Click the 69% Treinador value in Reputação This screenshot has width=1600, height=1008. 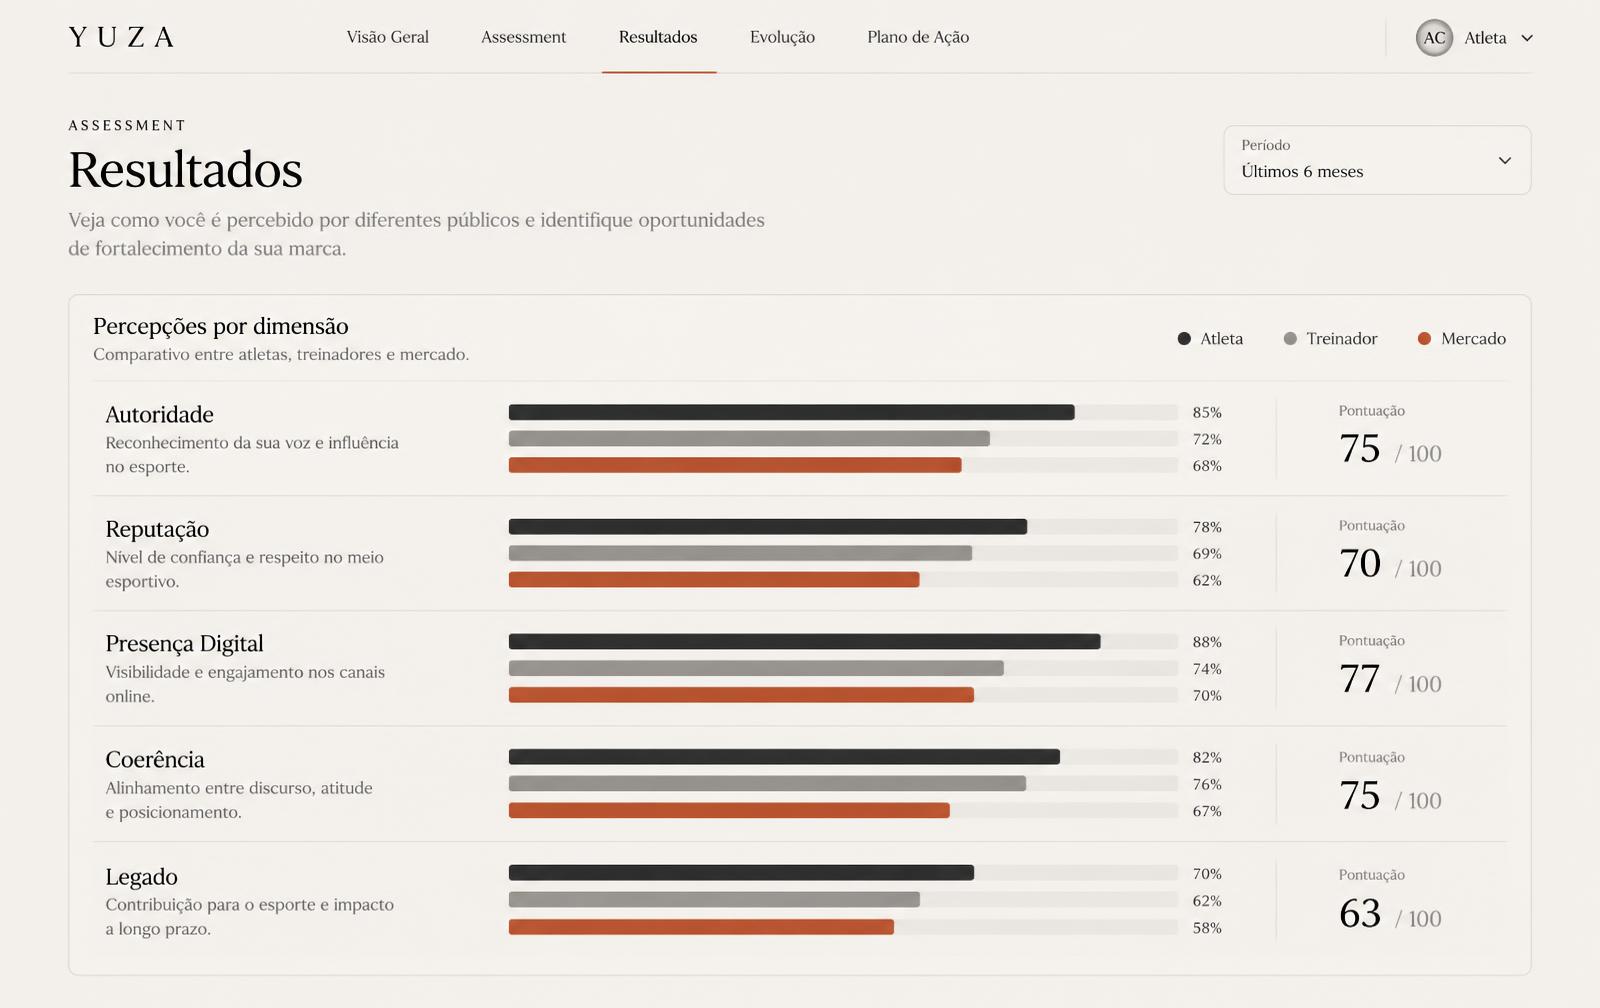click(x=1207, y=554)
